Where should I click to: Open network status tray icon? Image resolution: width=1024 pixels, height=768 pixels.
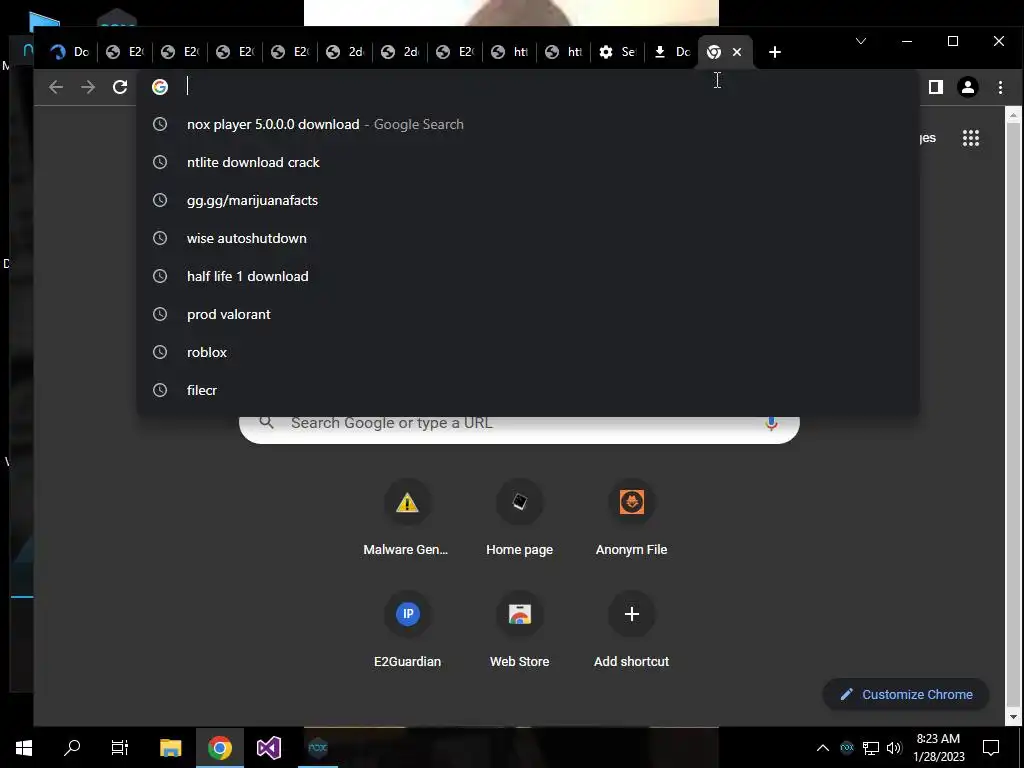(x=871, y=748)
